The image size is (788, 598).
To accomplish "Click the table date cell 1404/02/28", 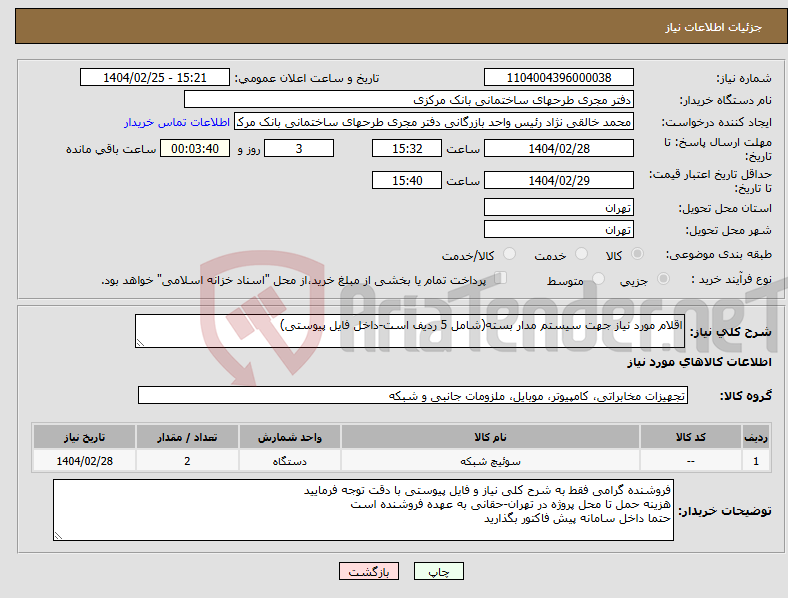I will point(84,461).
